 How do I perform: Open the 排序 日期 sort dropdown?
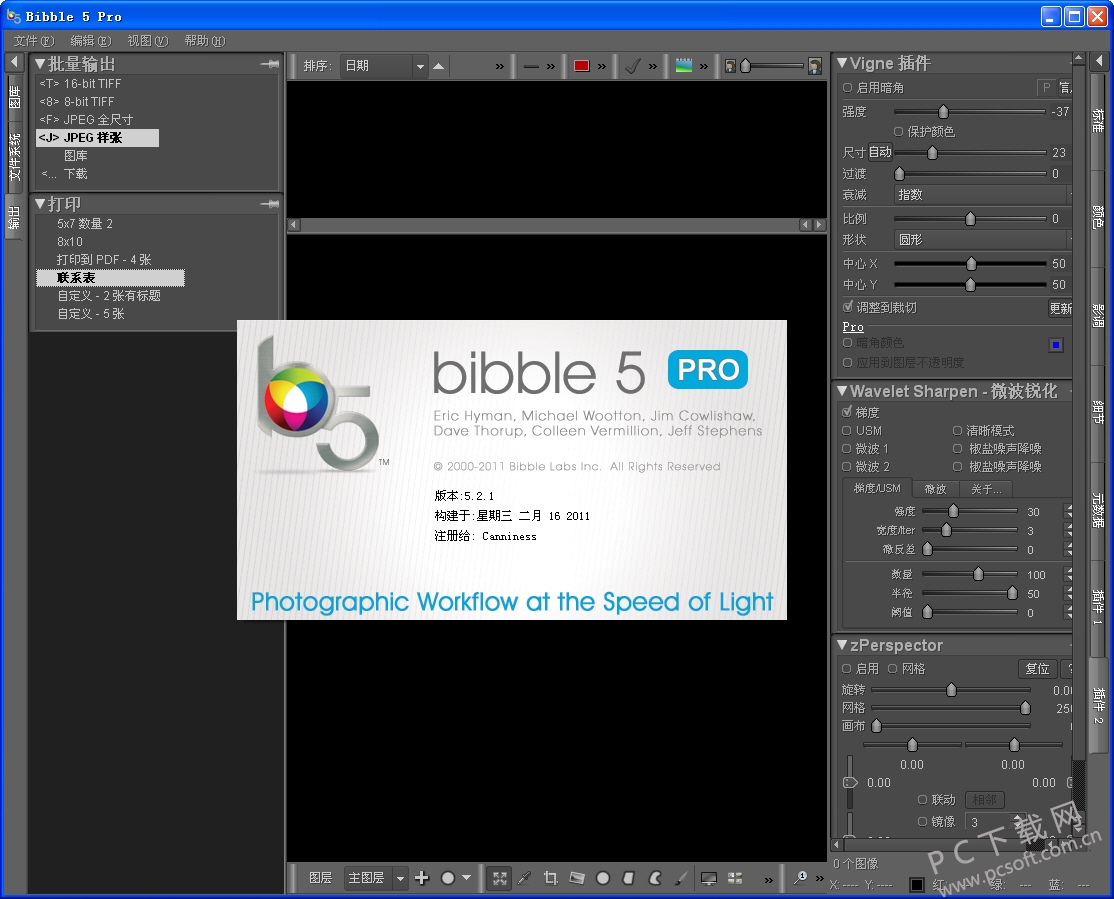coord(384,66)
